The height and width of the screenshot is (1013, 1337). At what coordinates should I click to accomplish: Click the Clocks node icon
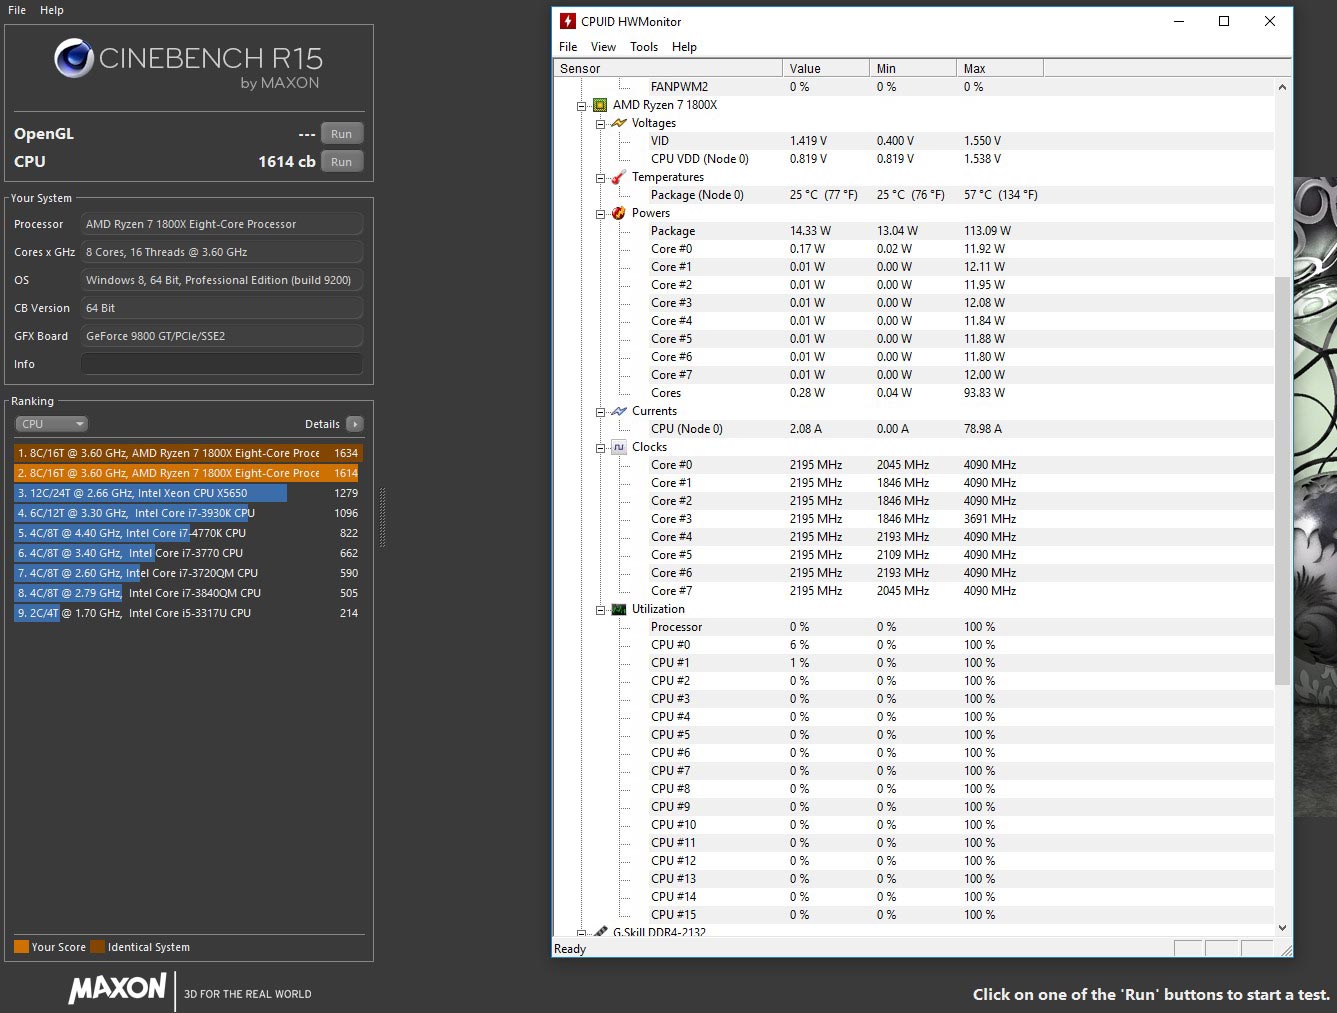[x=619, y=447]
